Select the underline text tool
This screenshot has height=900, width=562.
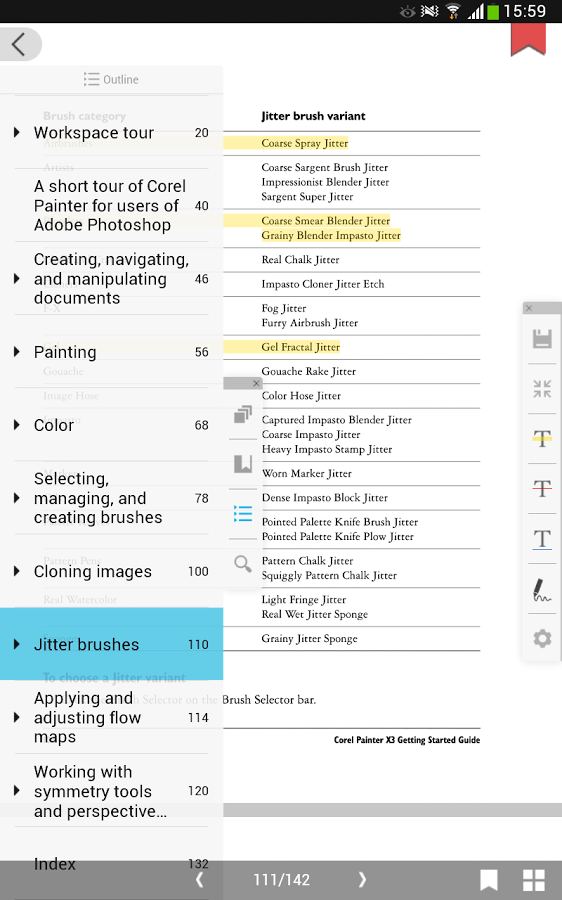point(542,539)
